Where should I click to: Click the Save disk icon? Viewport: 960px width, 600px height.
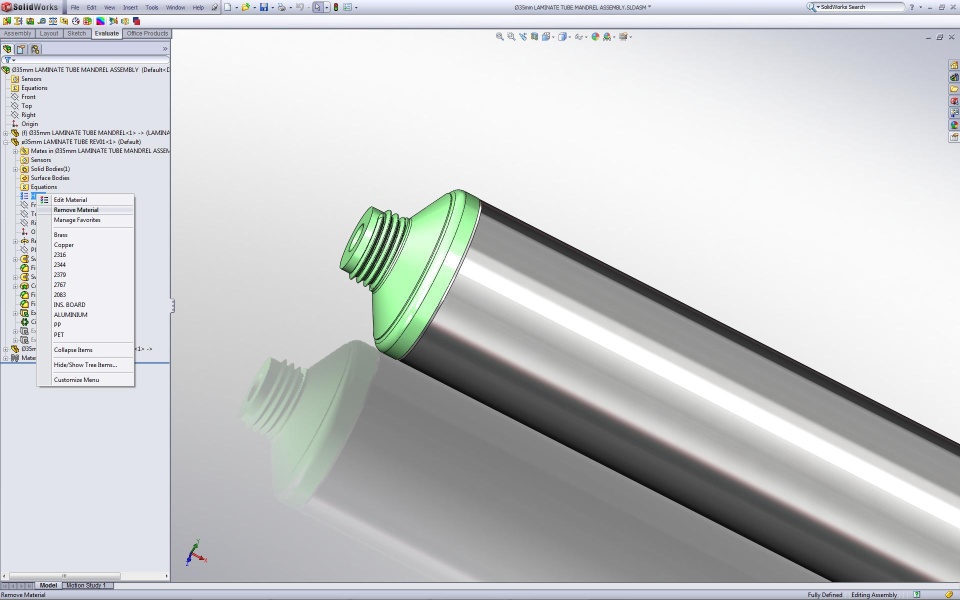pyautogui.click(x=264, y=7)
